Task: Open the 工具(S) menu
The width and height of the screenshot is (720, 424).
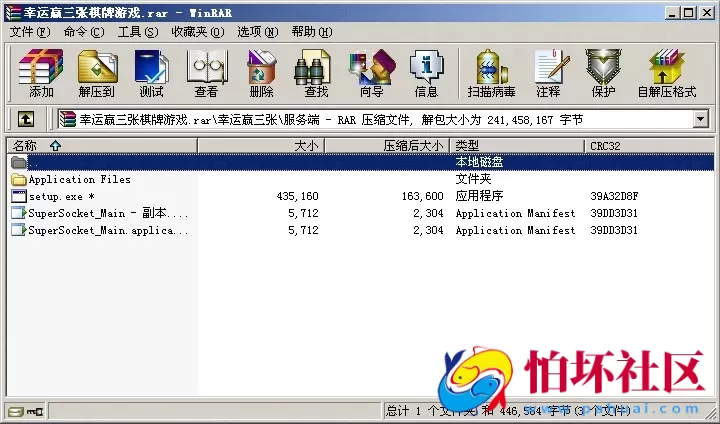Action: [138, 32]
